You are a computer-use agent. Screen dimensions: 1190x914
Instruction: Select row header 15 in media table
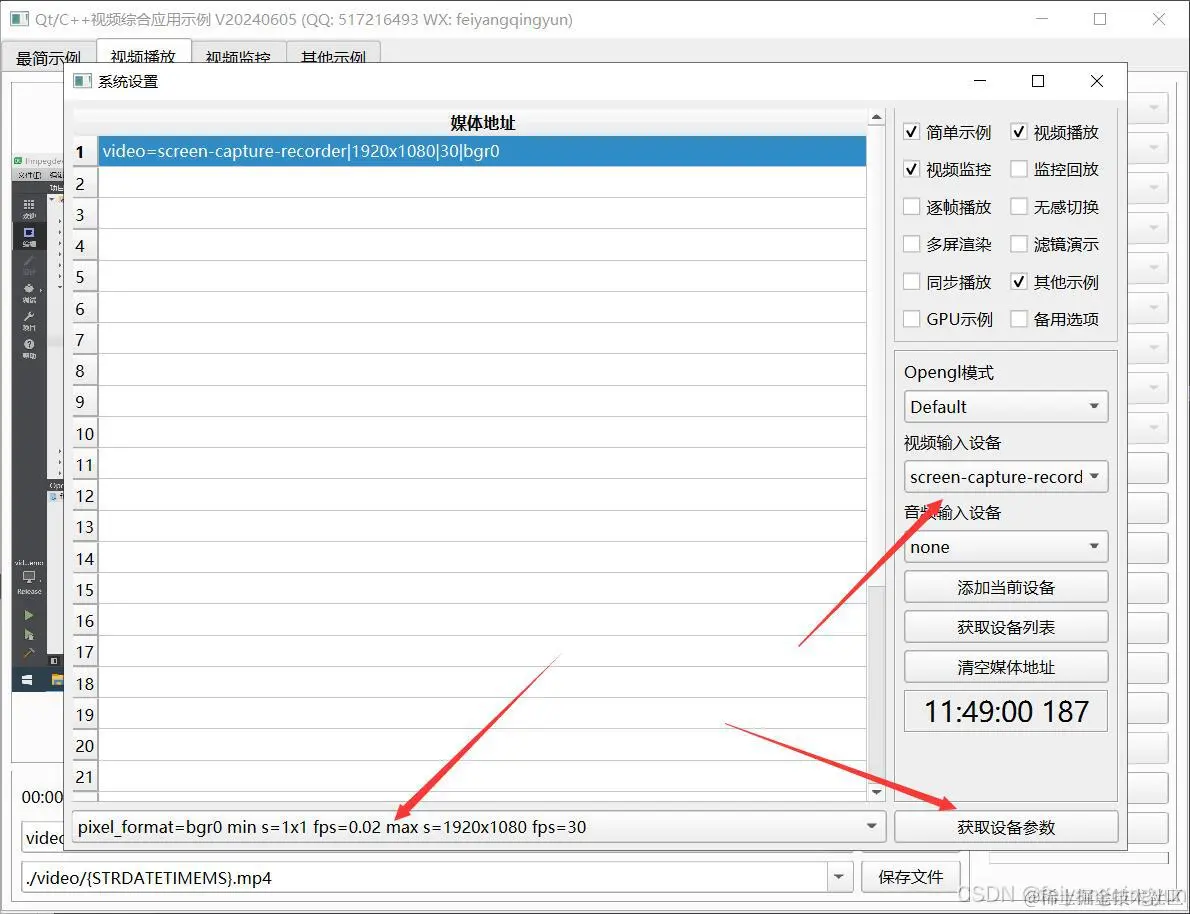coord(85,590)
